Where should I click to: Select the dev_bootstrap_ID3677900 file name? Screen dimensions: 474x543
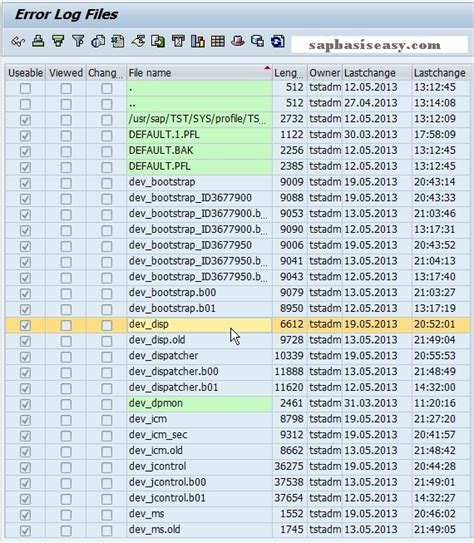pyautogui.click(x=190, y=198)
